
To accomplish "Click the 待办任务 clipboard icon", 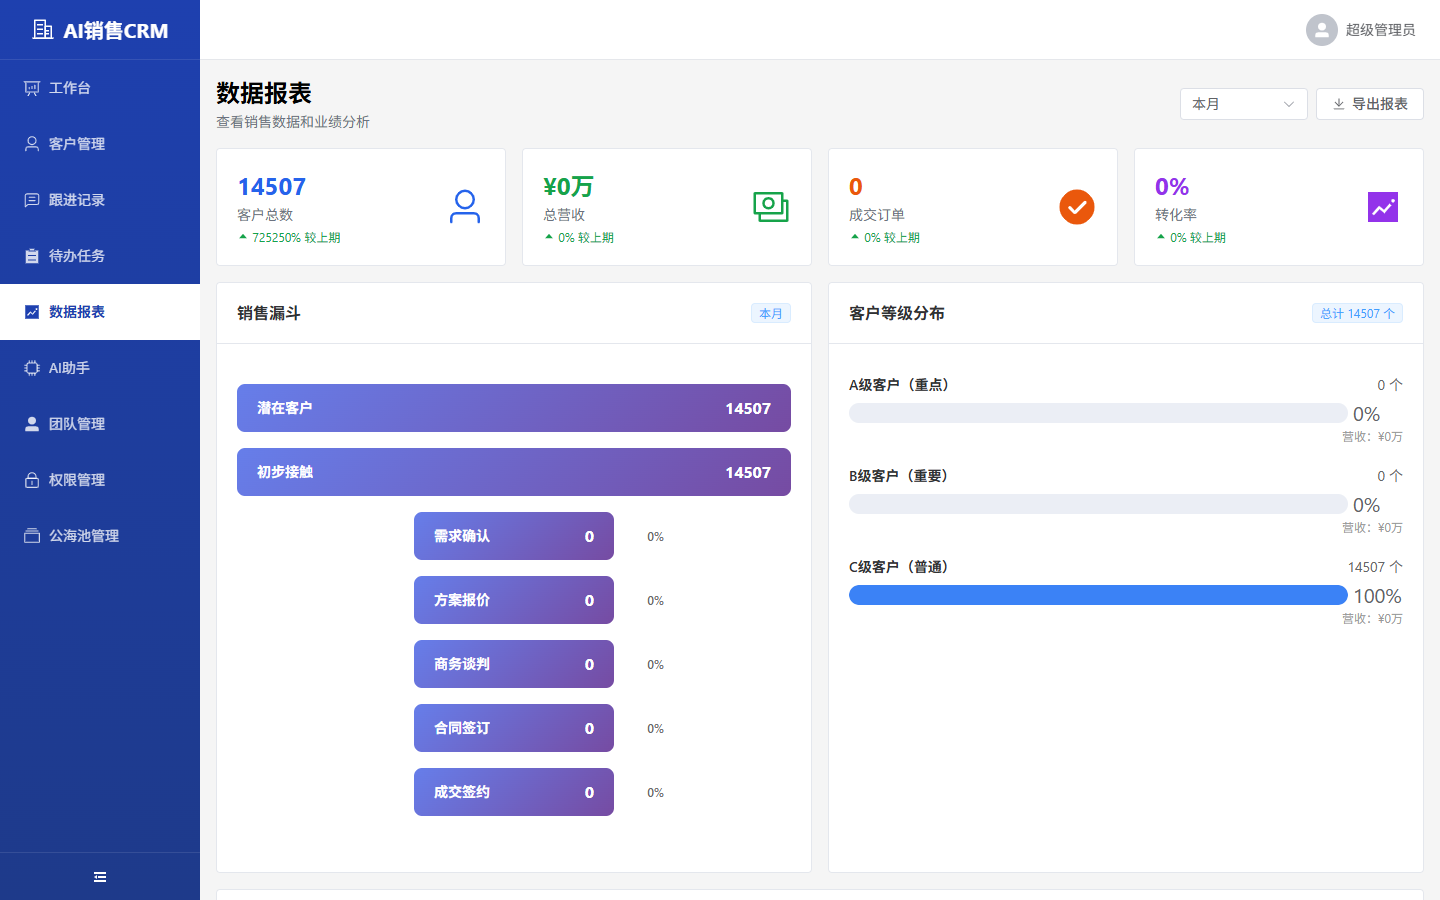I will (32, 256).
